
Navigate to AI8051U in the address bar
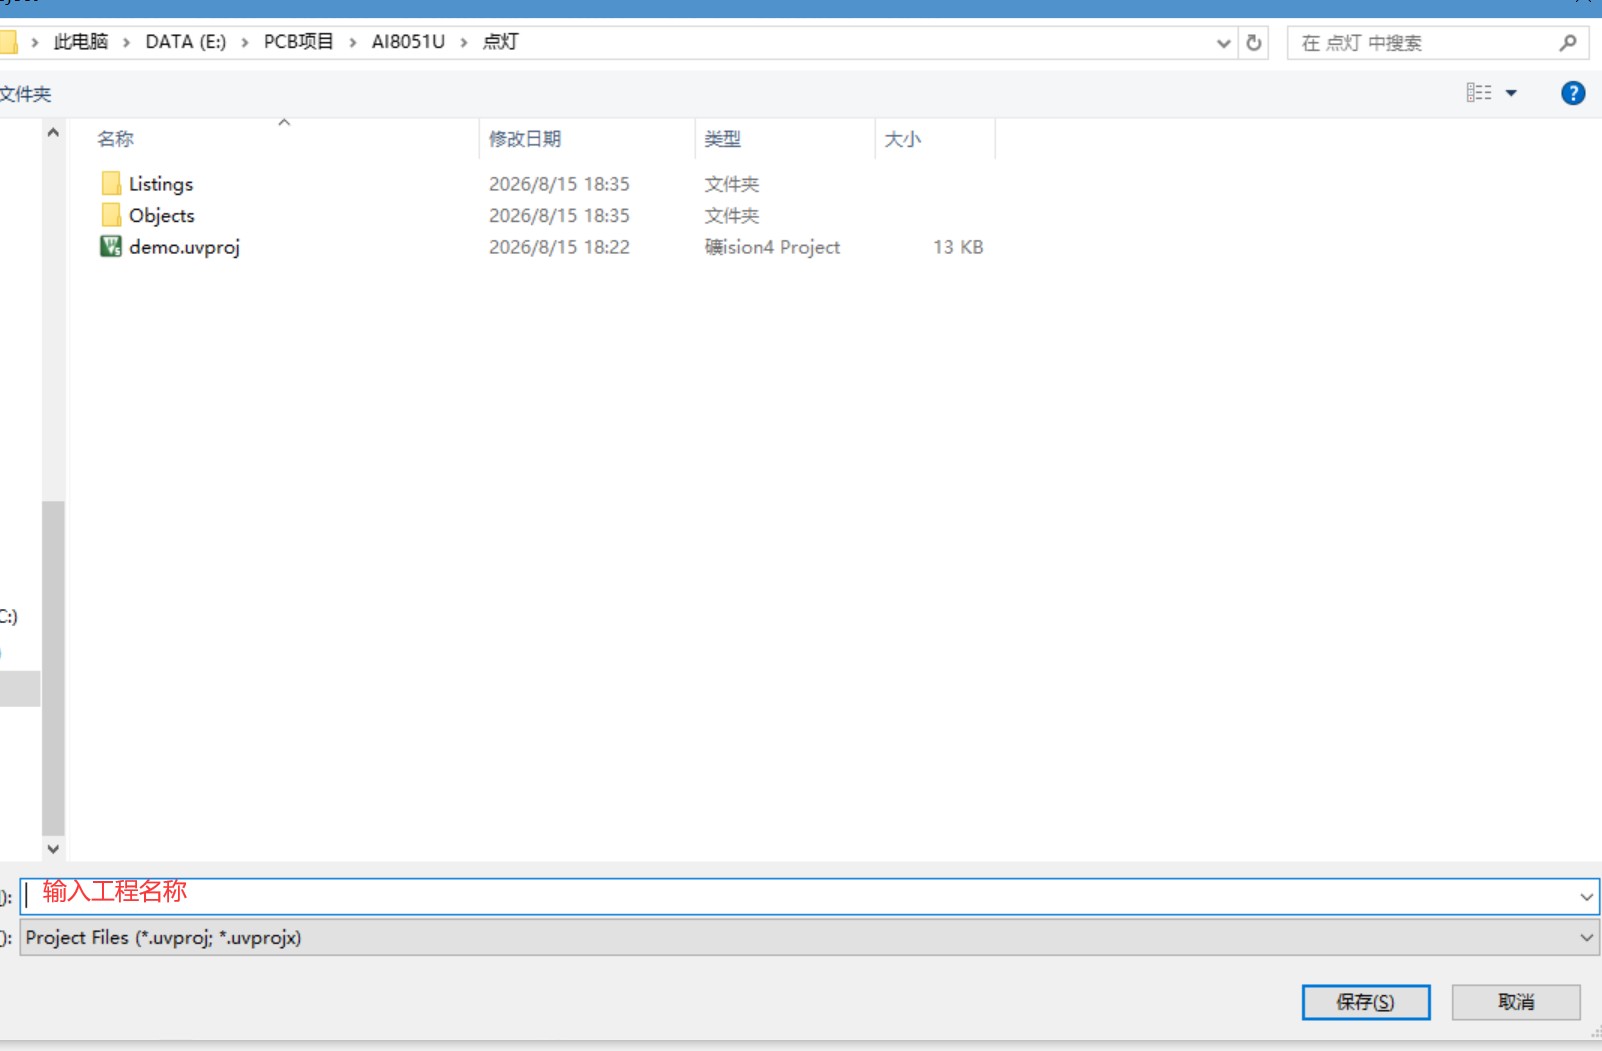(x=408, y=42)
